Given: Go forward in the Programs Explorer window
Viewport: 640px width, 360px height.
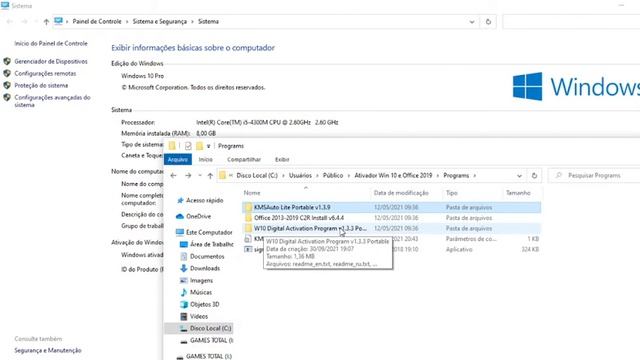Looking at the screenshot, I should point(188,176).
